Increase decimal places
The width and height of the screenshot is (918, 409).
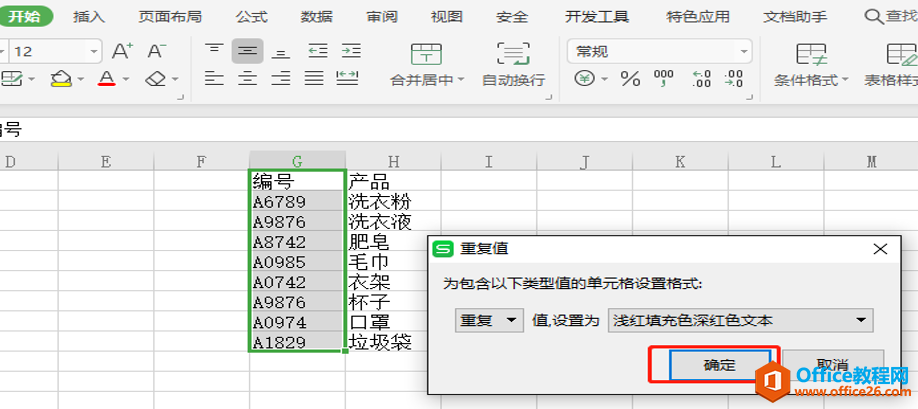pyautogui.click(x=701, y=78)
